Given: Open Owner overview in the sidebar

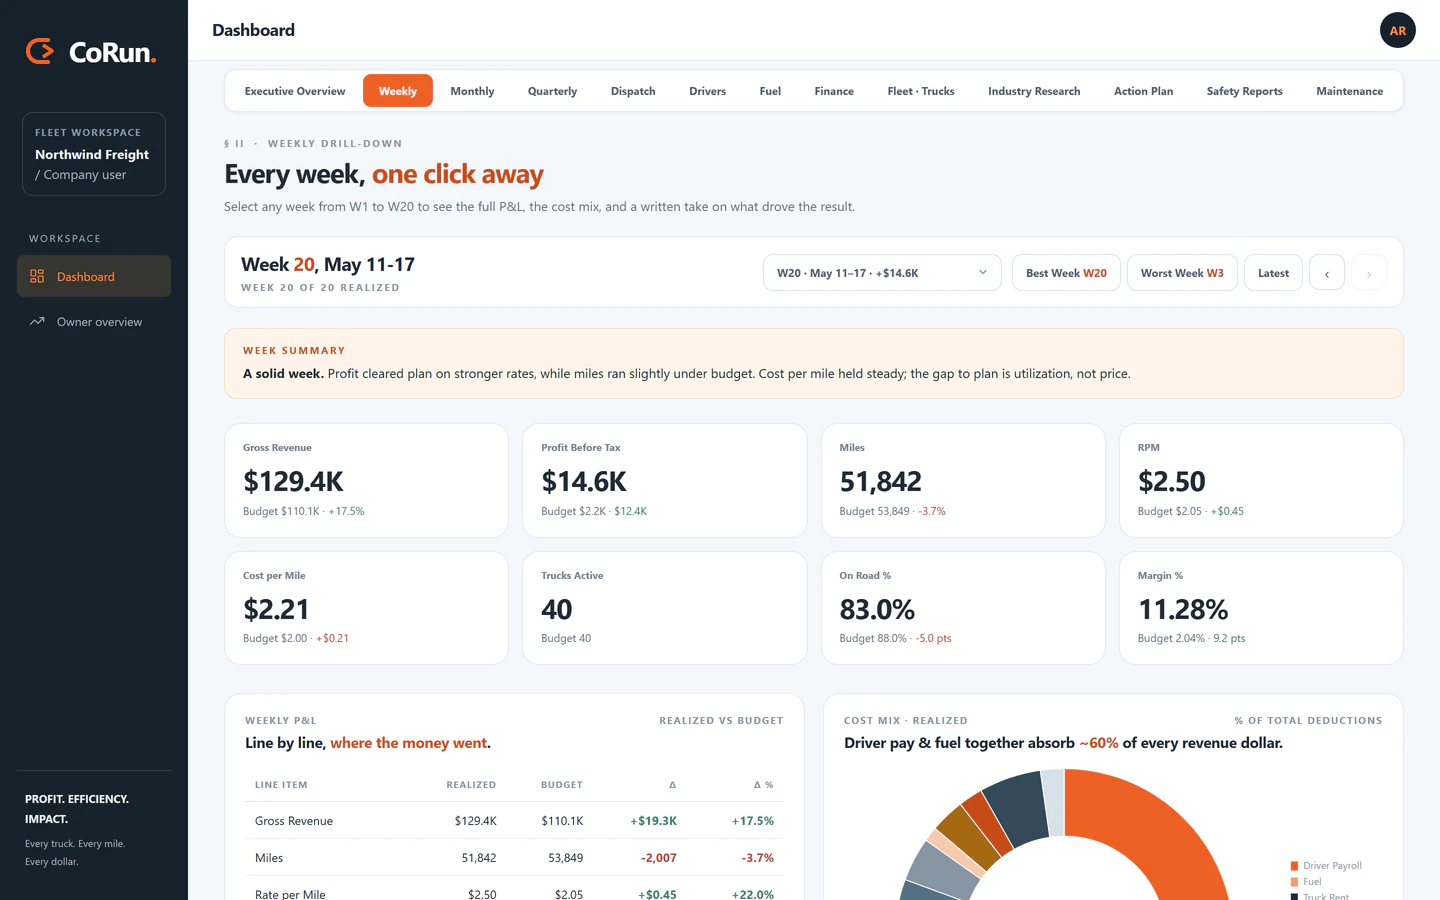Looking at the screenshot, I should (94, 322).
